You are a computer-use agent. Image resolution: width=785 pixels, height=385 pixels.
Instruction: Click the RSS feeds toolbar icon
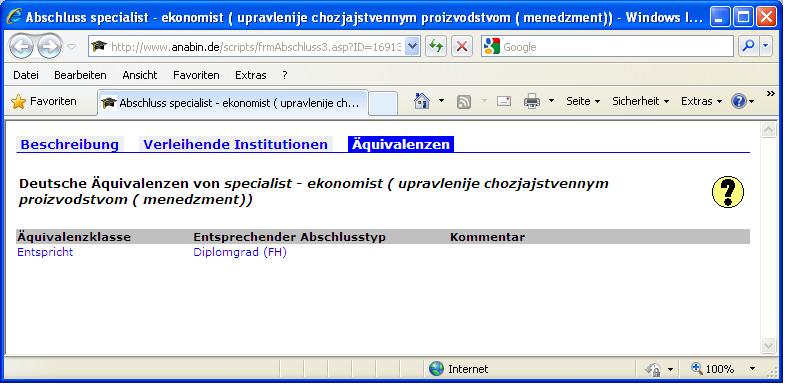[x=464, y=102]
